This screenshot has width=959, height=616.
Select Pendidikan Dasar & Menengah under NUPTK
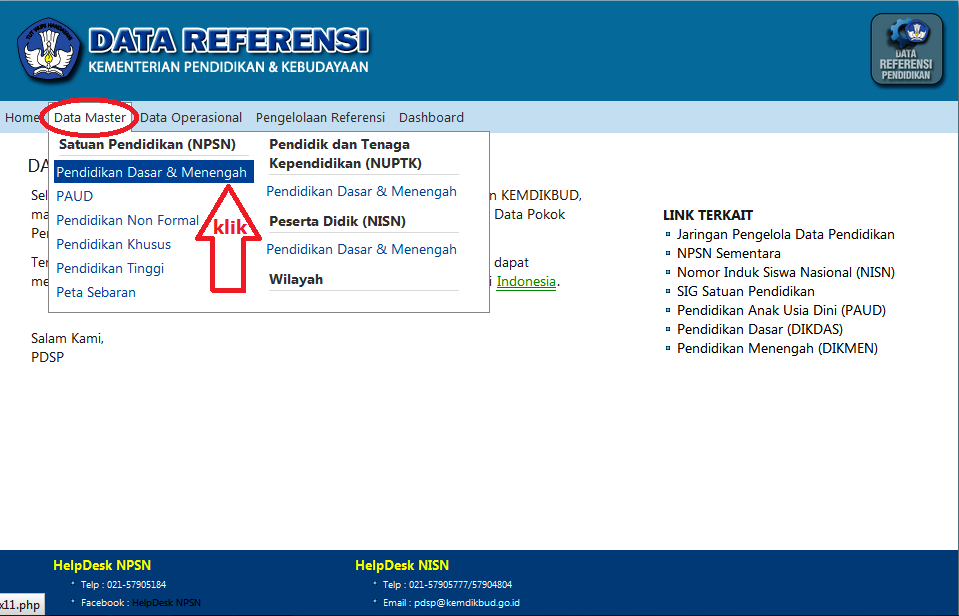pos(363,191)
